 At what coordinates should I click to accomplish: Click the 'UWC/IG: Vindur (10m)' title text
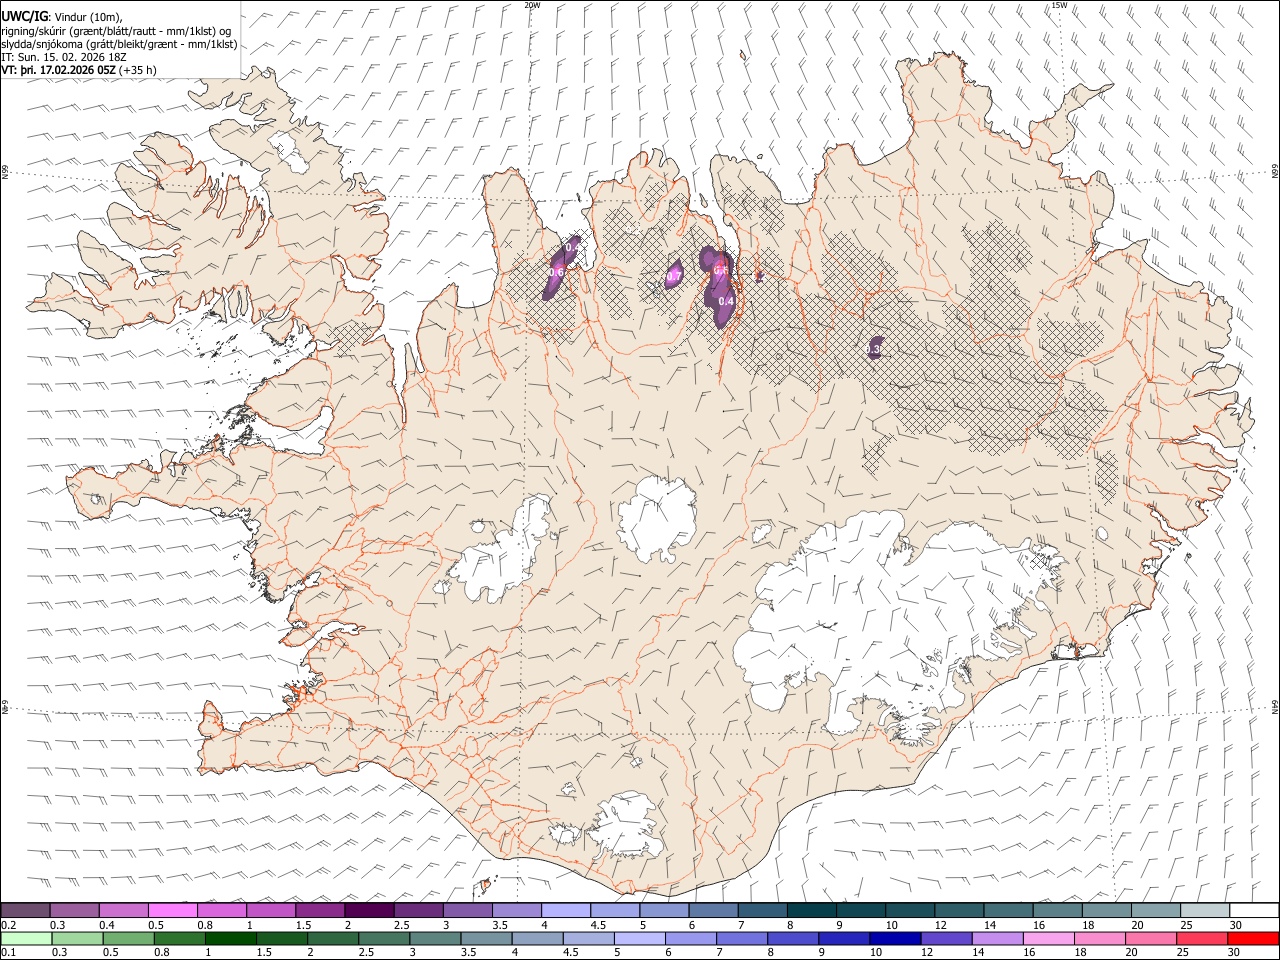coord(63,15)
